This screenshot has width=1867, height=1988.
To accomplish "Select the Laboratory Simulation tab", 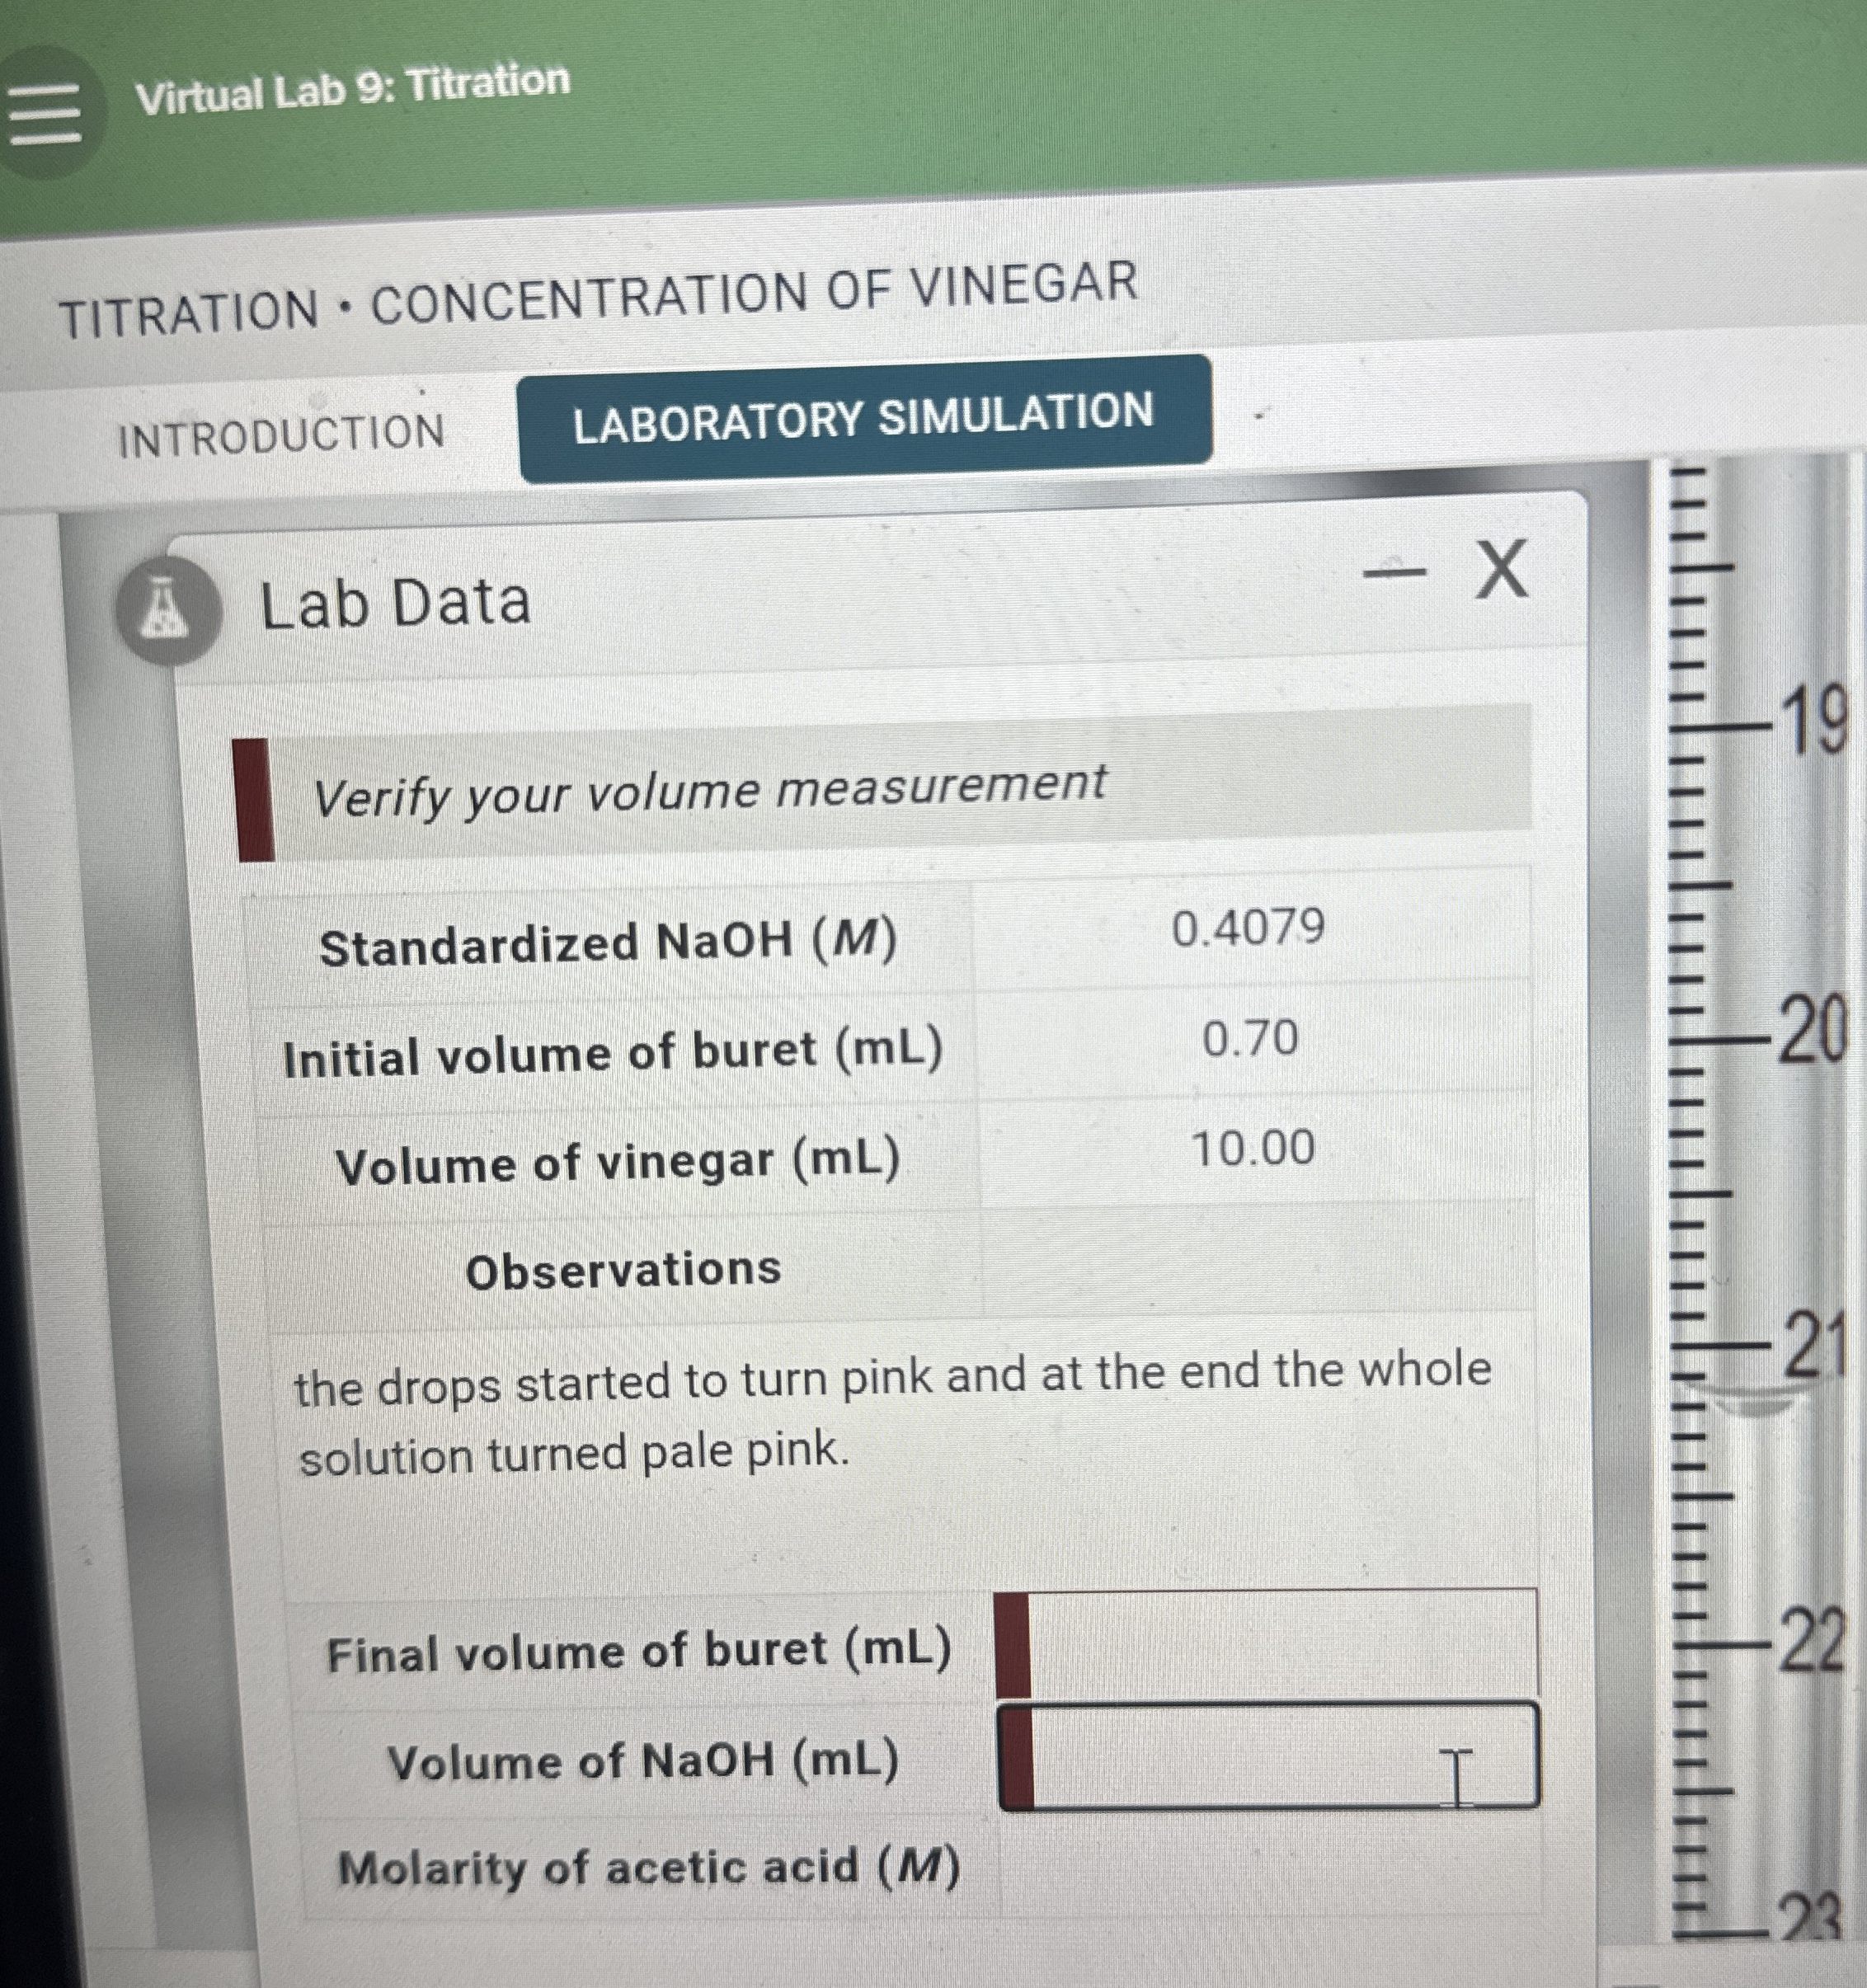I will click(x=865, y=418).
